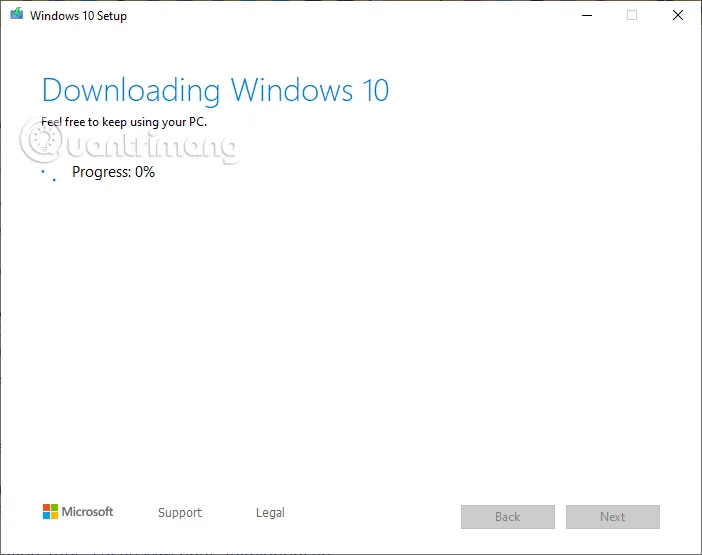Image resolution: width=702 pixels, height=555 pixels.
Task: Click the disabled Back button
Action: (x=508, y=517)
